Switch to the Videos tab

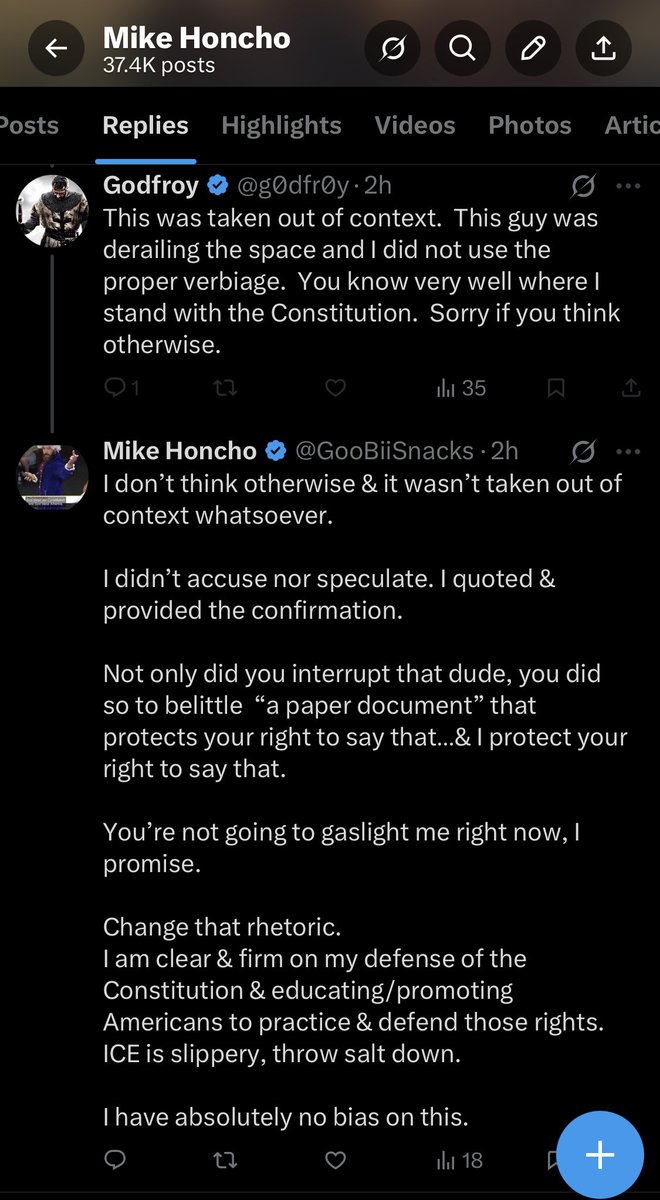(414, 125)
